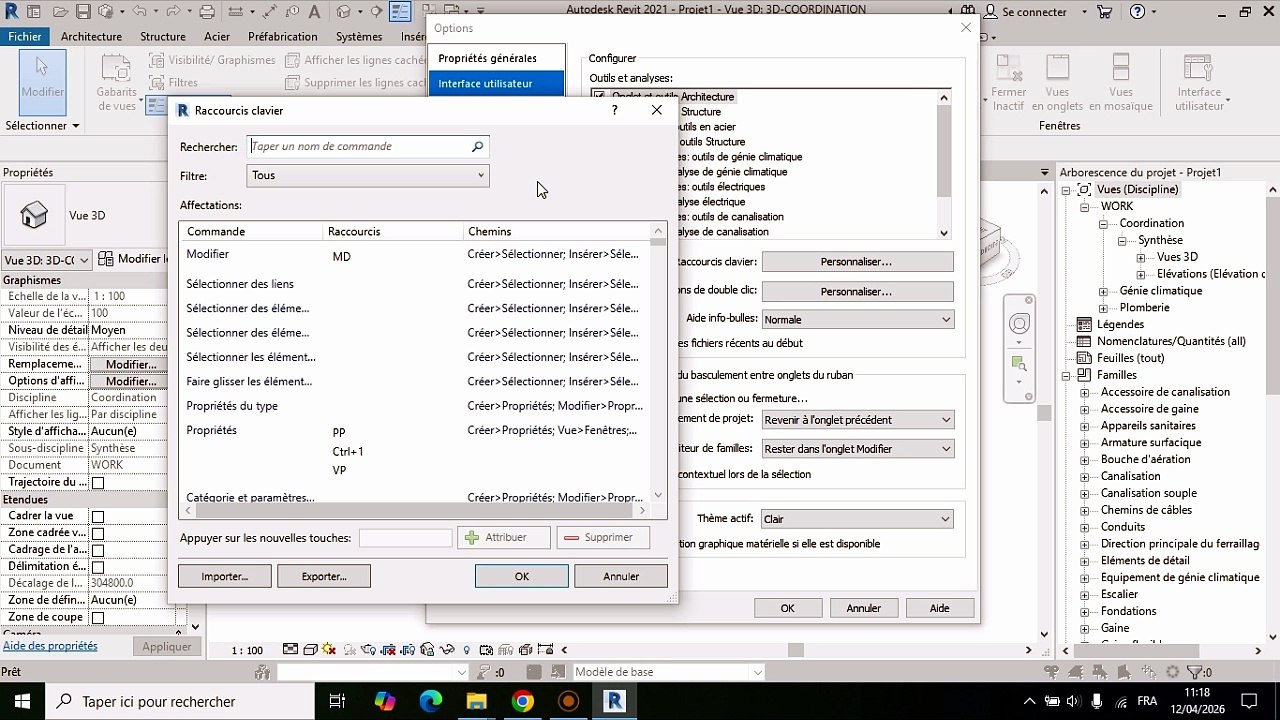The image size is (1280, 720).
Task: Toggle the Zone de coupe checkbox
Action: coord(98,618)
